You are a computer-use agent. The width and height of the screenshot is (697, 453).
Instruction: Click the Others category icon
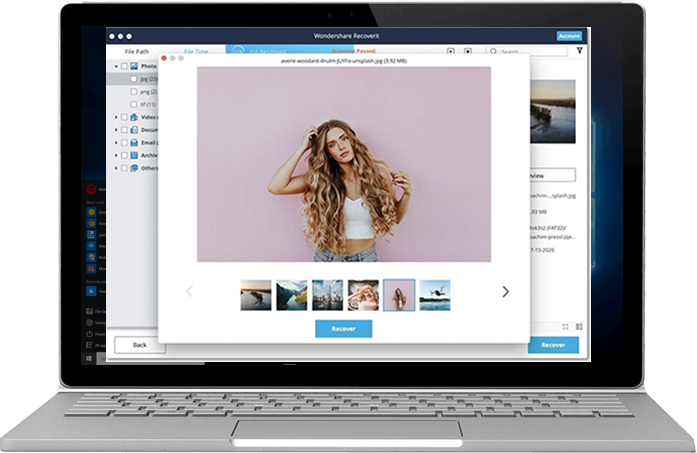[x=134, y=168]
